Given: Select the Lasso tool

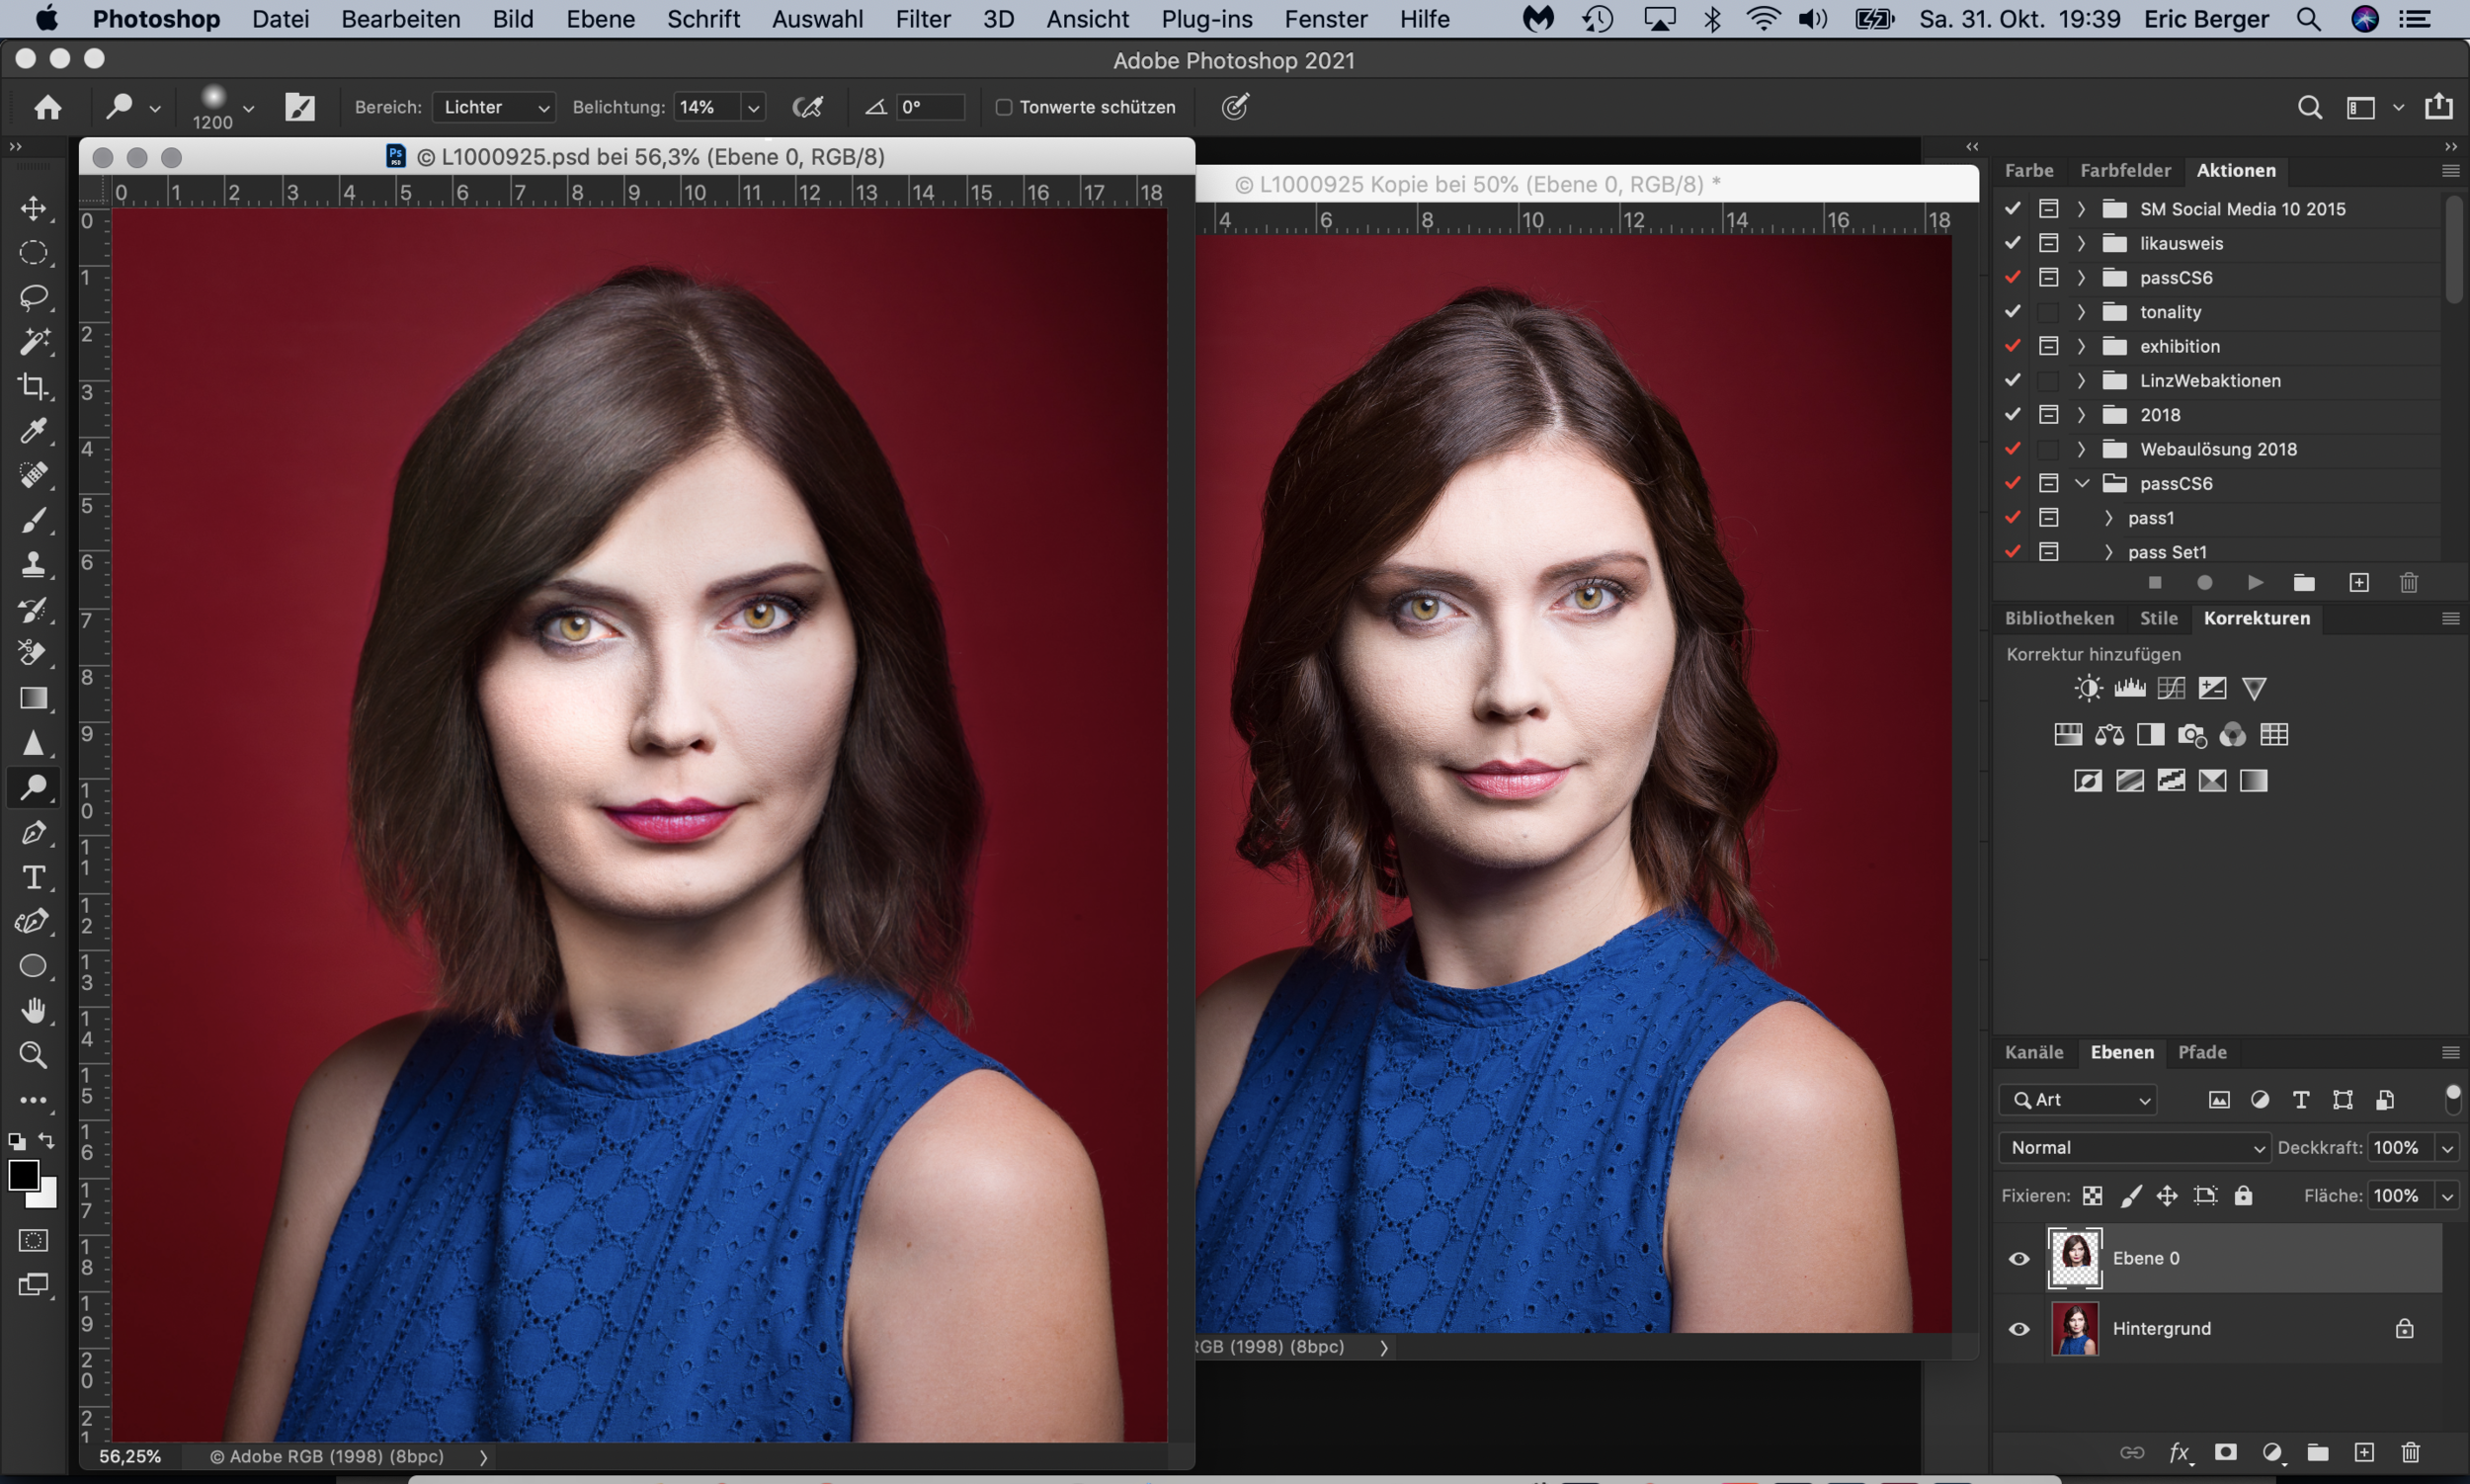Looking at the screenshot, I should (x=34, y=297).
